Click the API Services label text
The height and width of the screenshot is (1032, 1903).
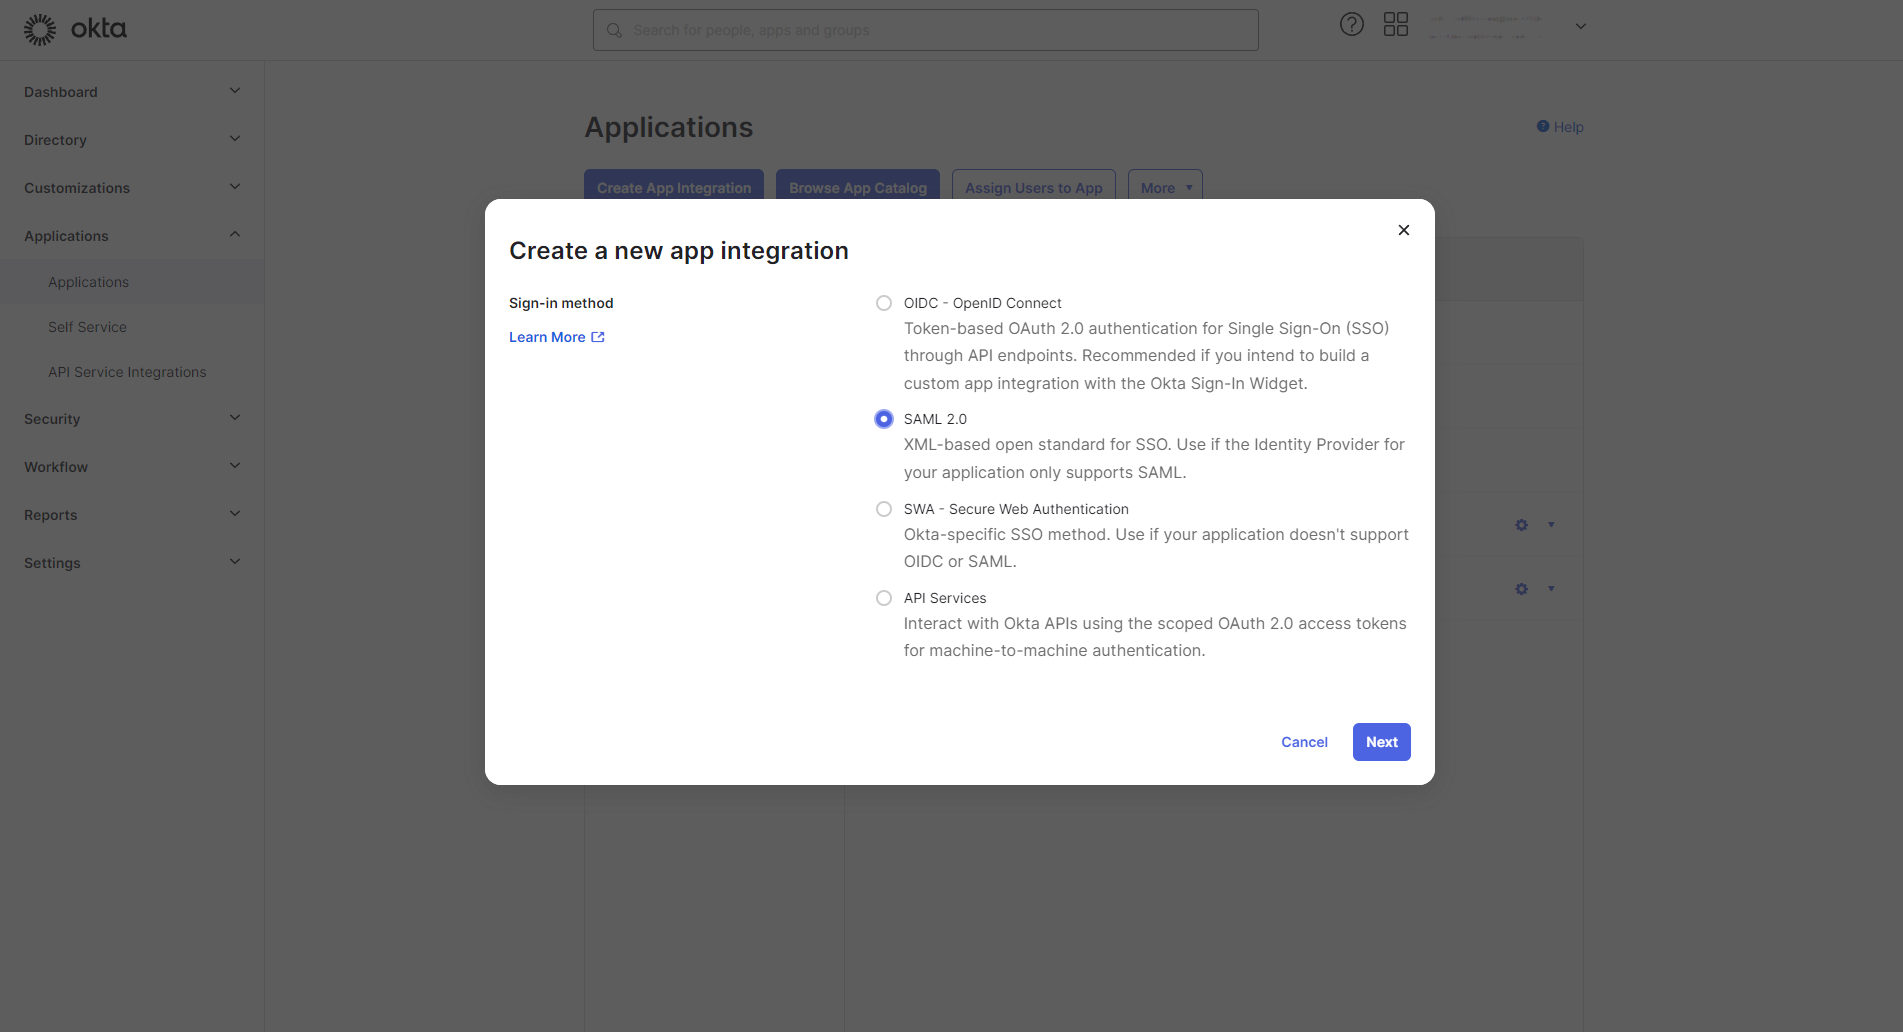coord(945,598)
